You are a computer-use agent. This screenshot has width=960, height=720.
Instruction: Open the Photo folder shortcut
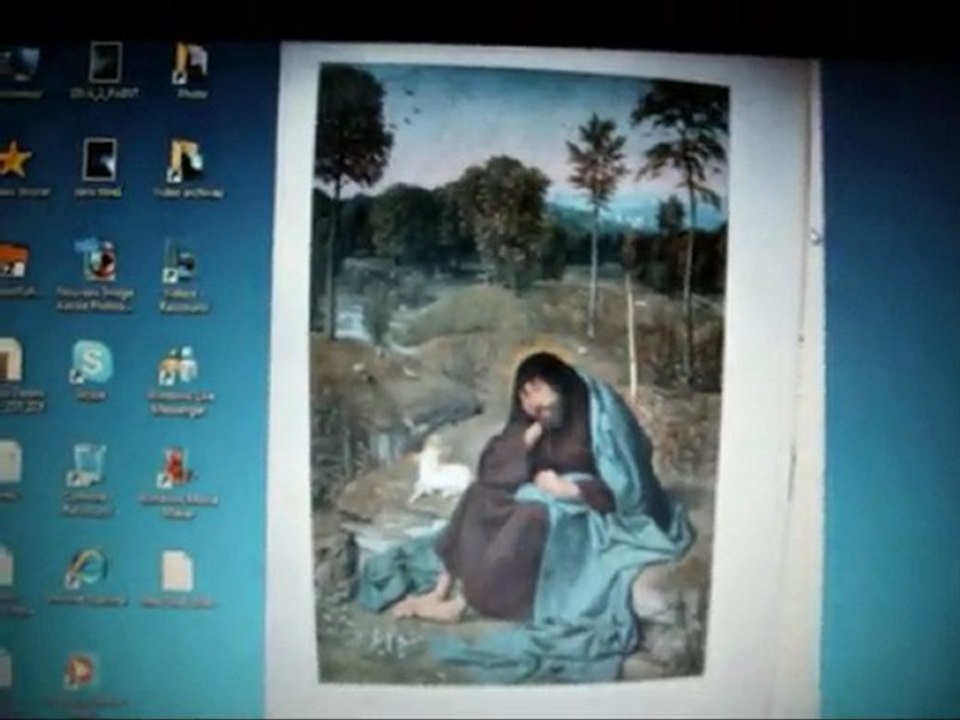[190, 63]
